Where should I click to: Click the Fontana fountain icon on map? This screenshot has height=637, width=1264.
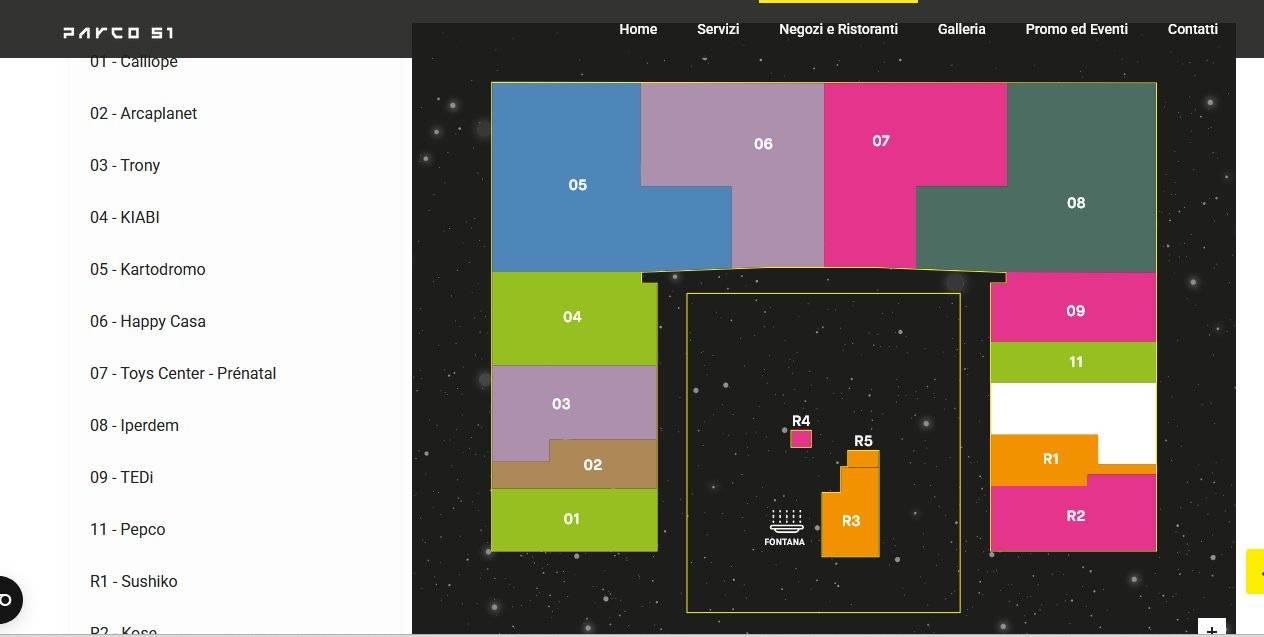[786, 522]
